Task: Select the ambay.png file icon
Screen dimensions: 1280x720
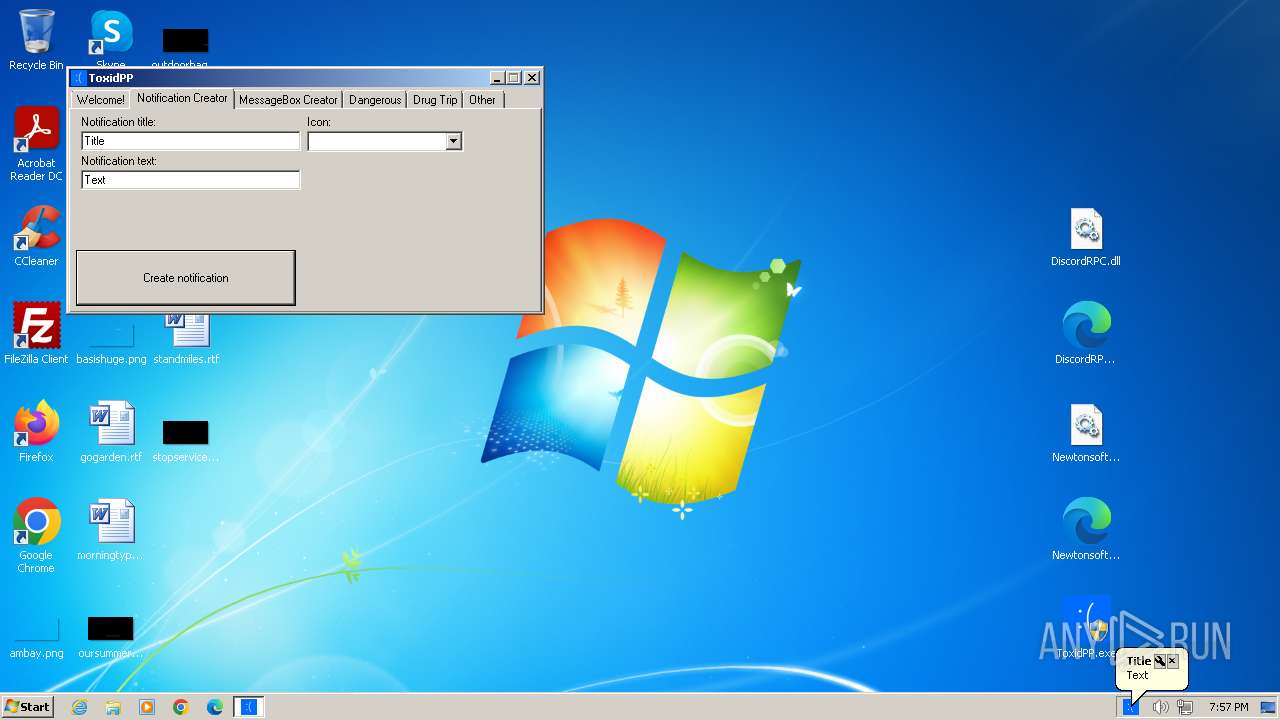Action: coord(36,637)
